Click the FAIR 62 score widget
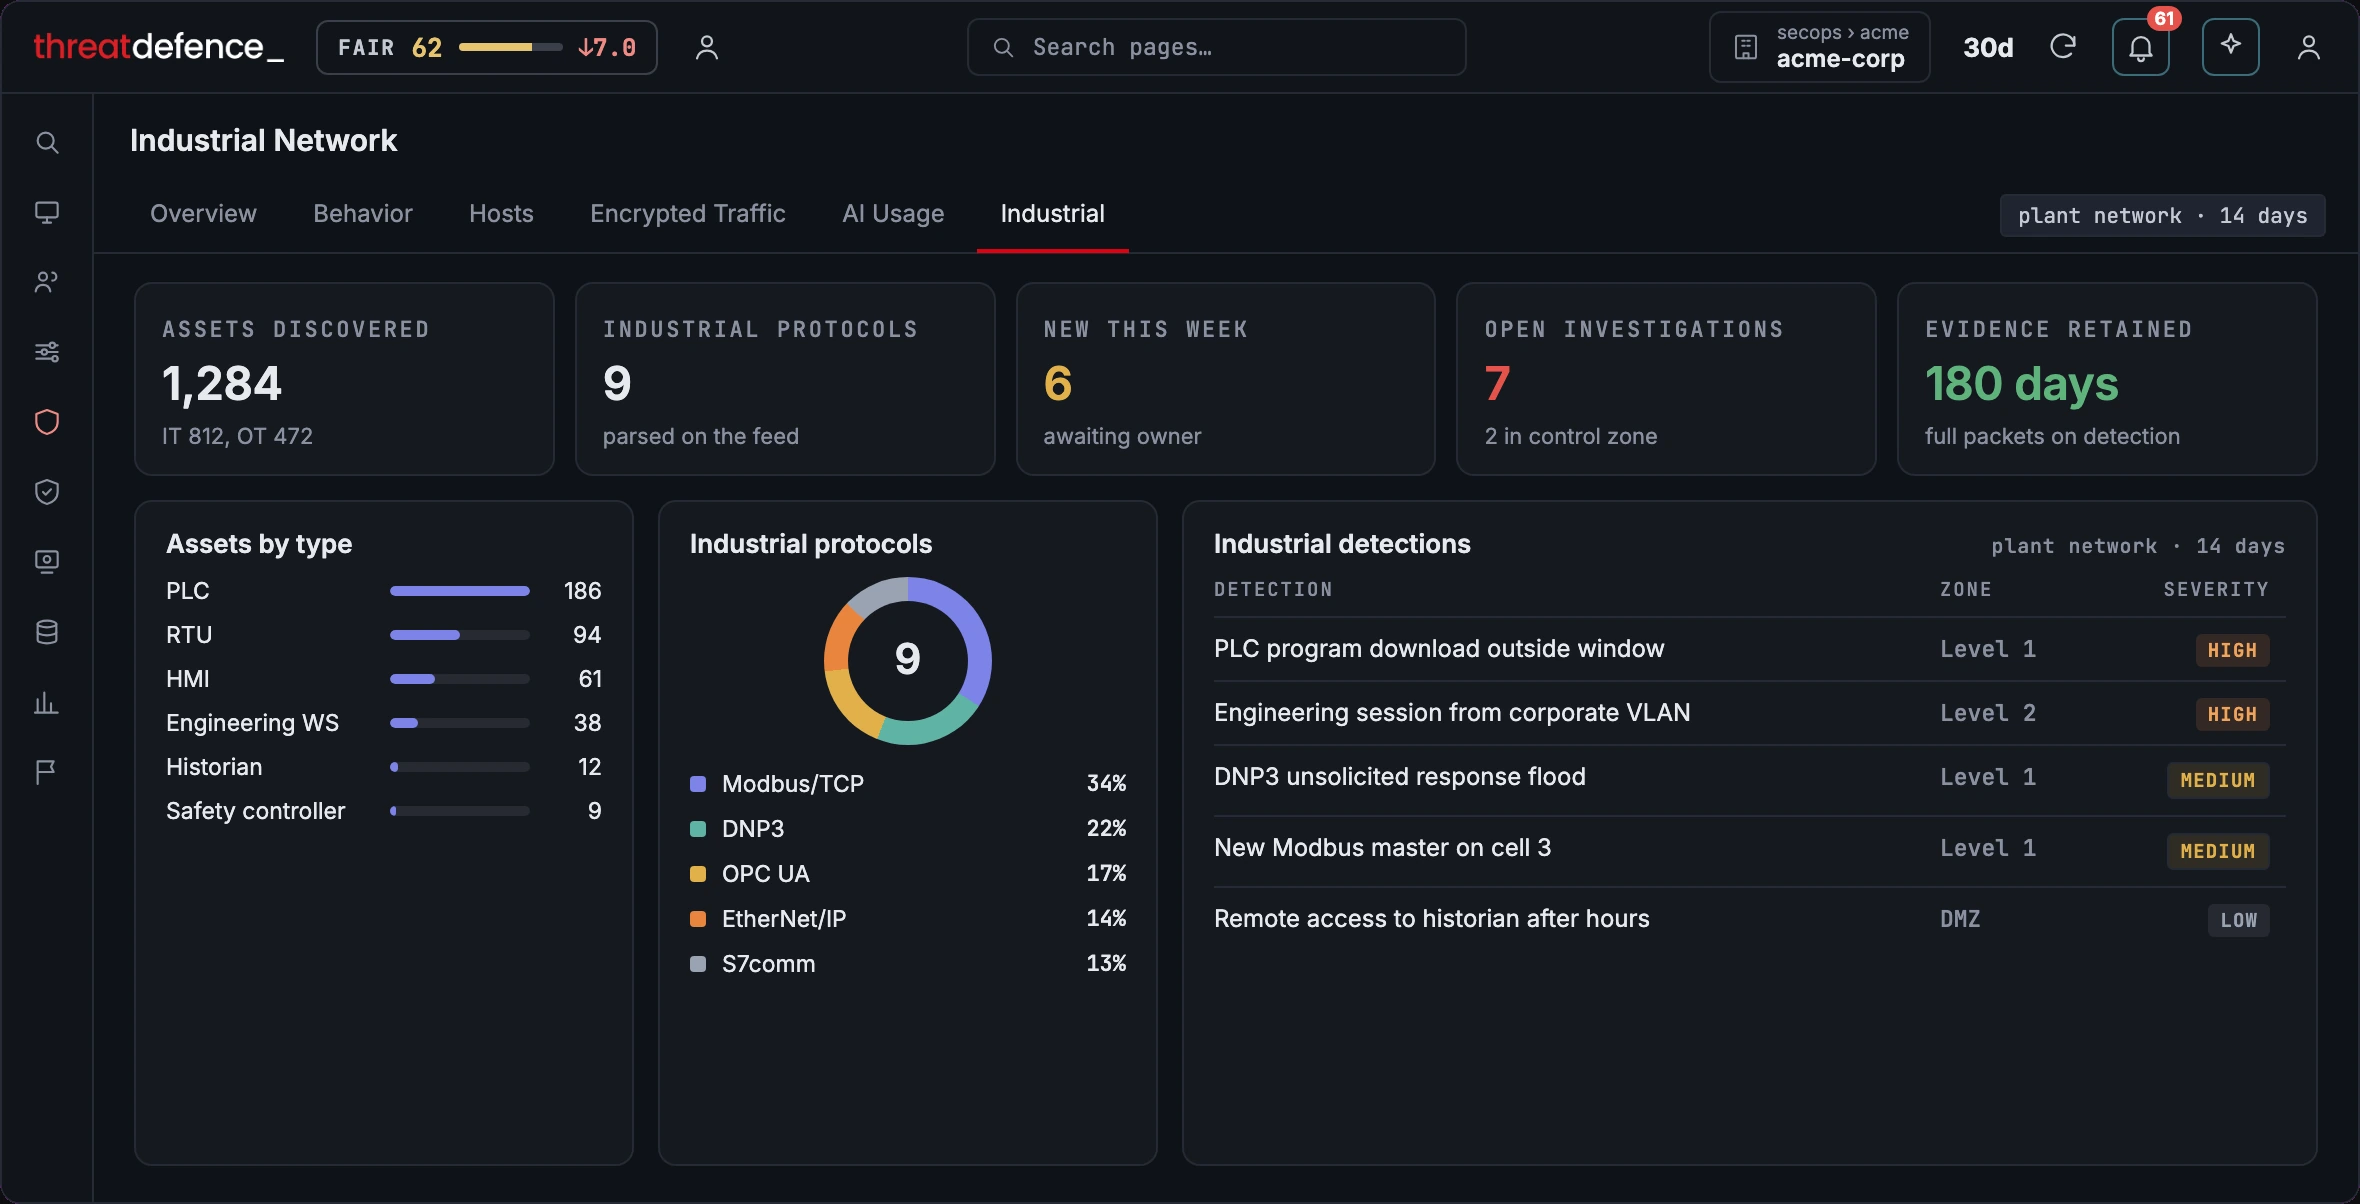This screenshot has width=2360, height=1204. 487,47
